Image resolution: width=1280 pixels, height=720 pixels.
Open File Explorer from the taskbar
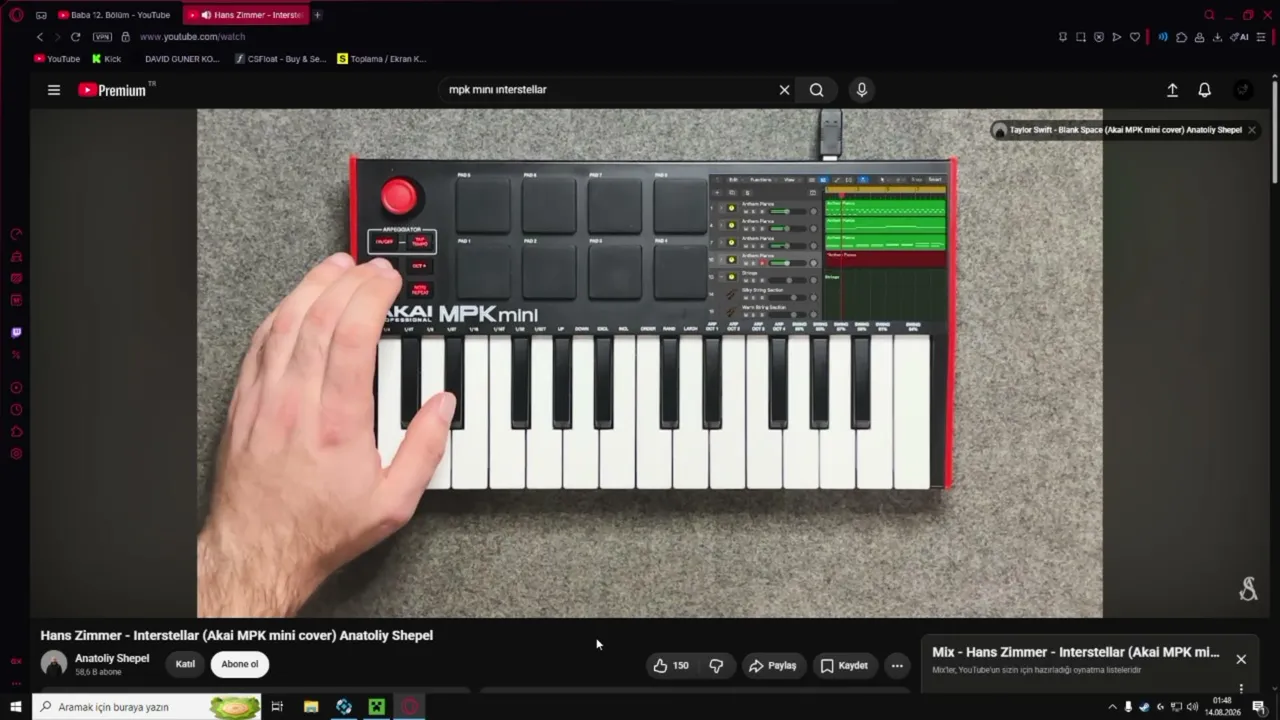coord(311,707)
